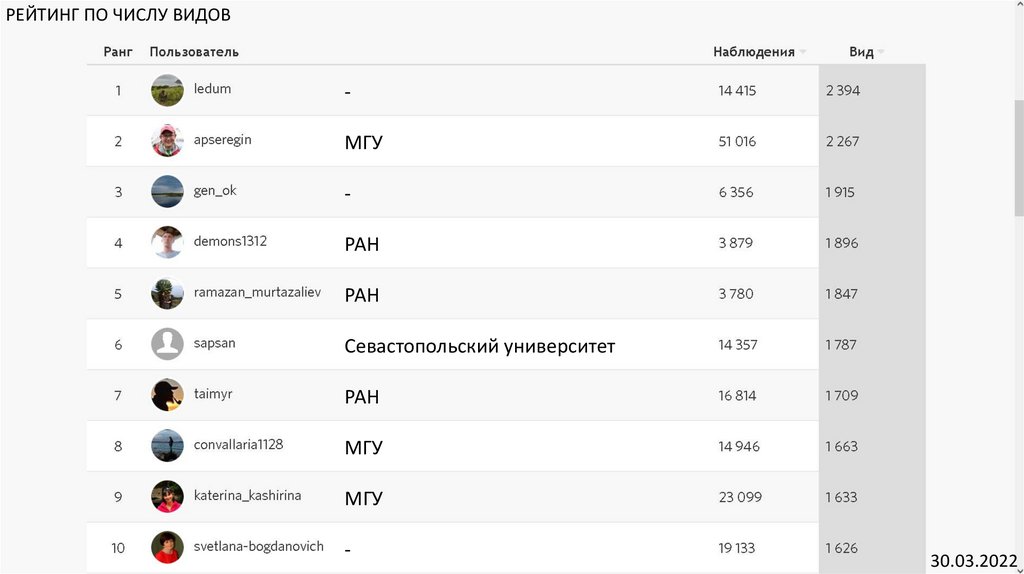The image size is (1024, 574).
Task: Open the apseregin username link
Action: coord(222,140)
